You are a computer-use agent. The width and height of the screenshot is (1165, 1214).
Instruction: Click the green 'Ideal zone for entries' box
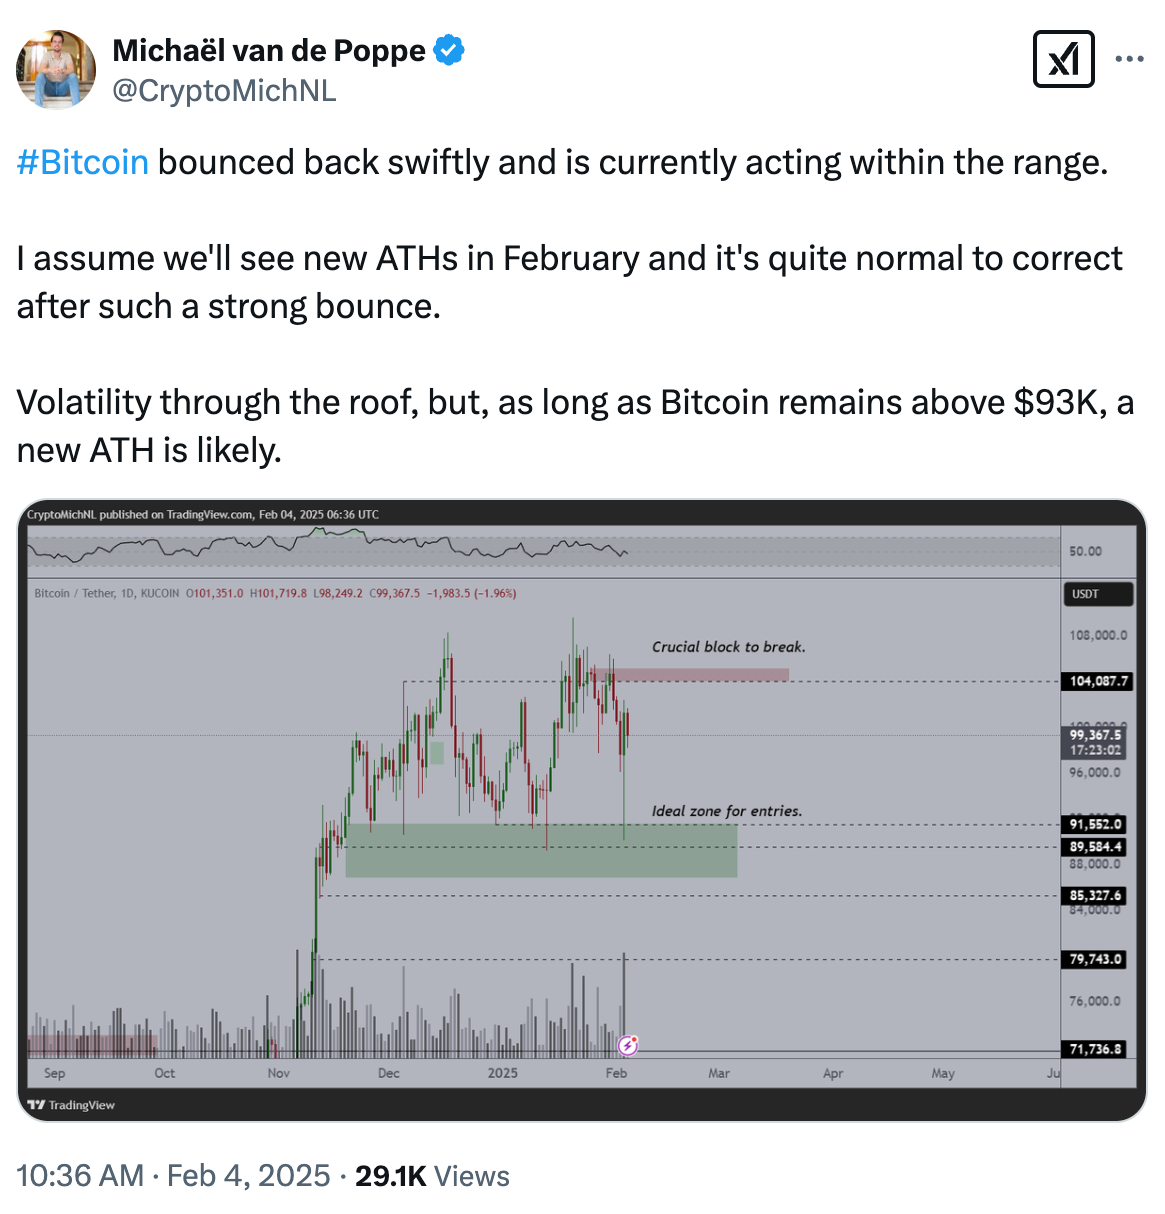(540, 851)
